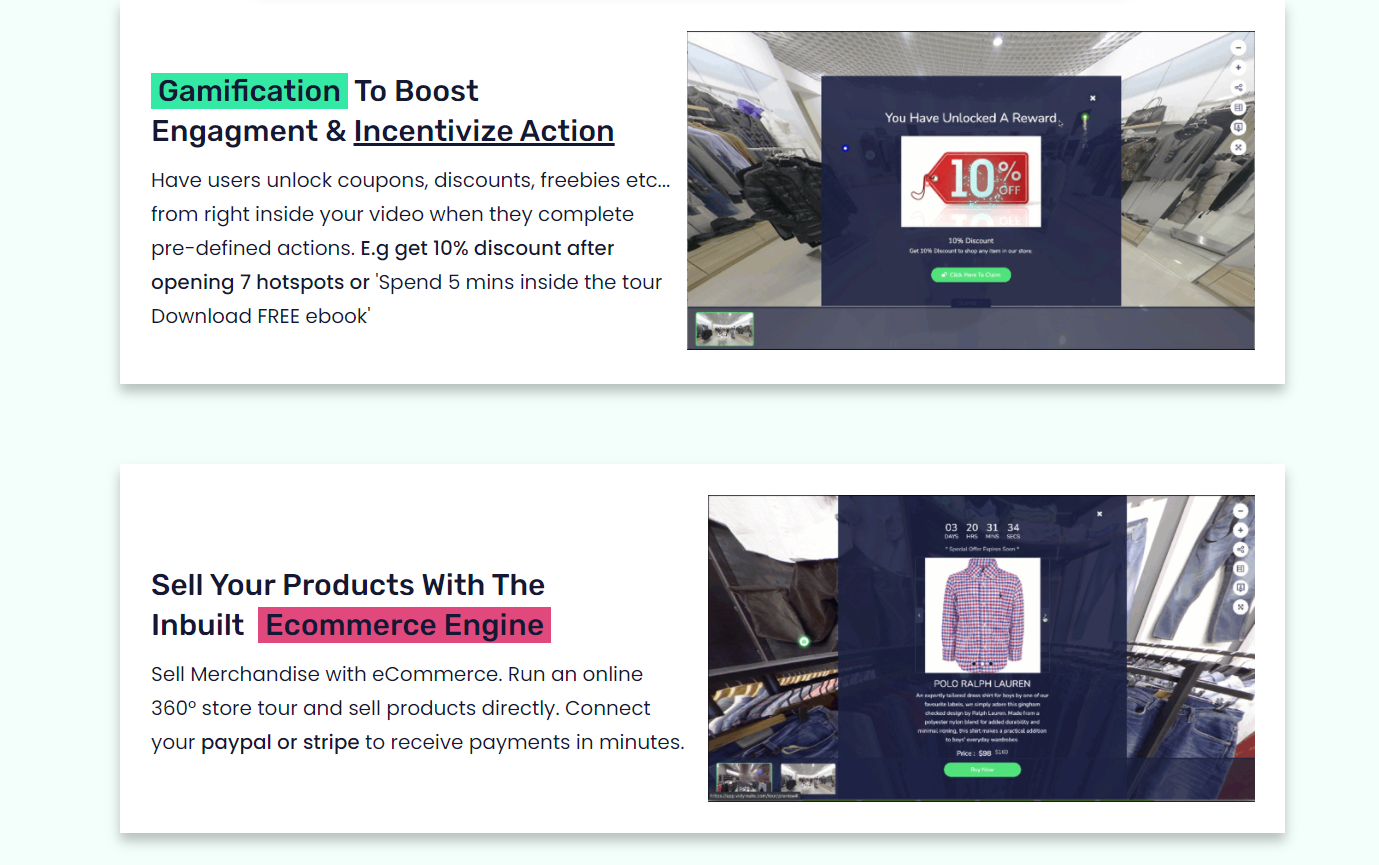1379x865 pixels.
Task: Toggle fullscreen icon in Polo shirt viewer
Action: (x=1240, y=606)
